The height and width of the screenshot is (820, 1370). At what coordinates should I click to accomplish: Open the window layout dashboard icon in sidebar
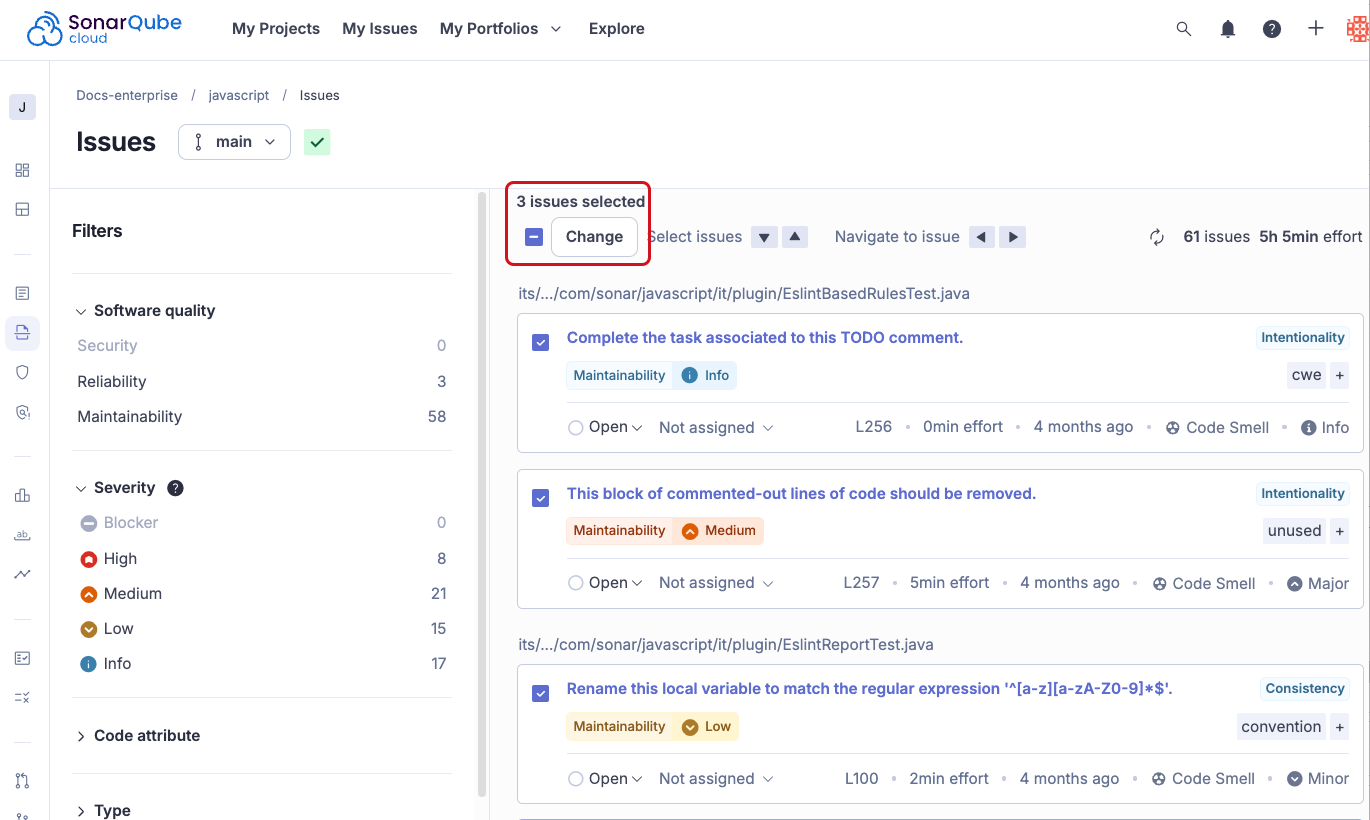22,210
